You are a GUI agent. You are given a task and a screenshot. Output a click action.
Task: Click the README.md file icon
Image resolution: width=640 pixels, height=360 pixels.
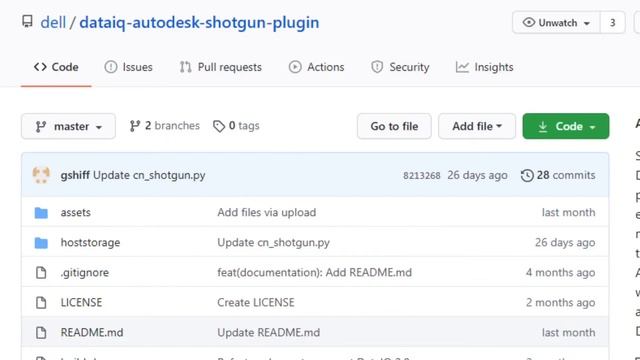(41, 333)
